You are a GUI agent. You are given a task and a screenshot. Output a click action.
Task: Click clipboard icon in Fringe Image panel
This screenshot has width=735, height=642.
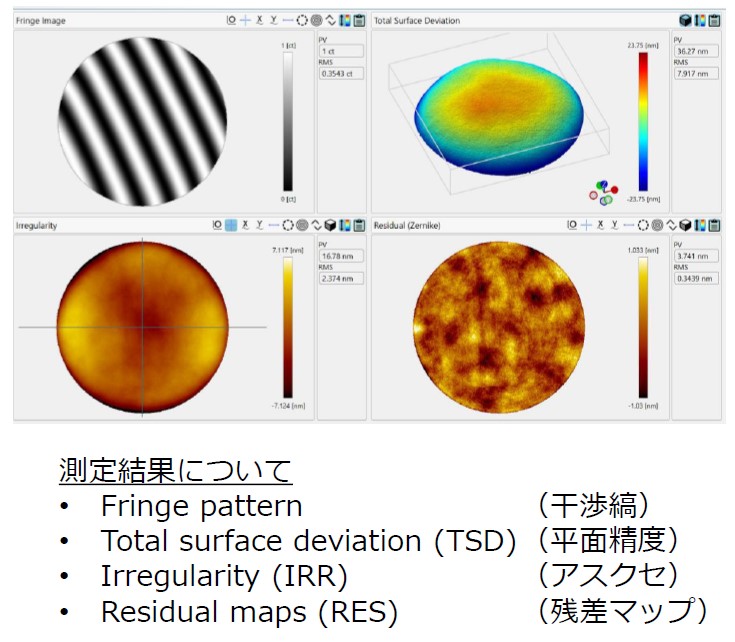[x=360, y=20]
